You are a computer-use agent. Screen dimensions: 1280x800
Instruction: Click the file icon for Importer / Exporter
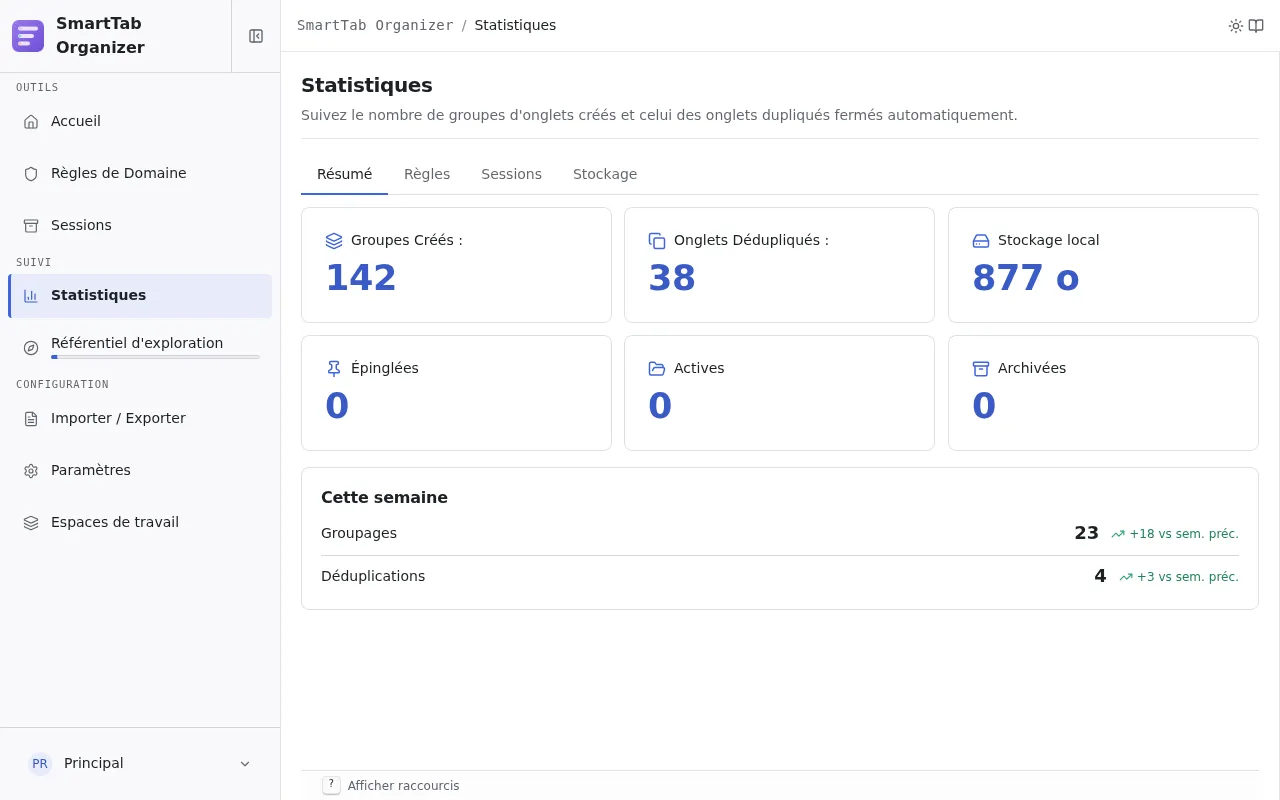[x=31, y=419]
